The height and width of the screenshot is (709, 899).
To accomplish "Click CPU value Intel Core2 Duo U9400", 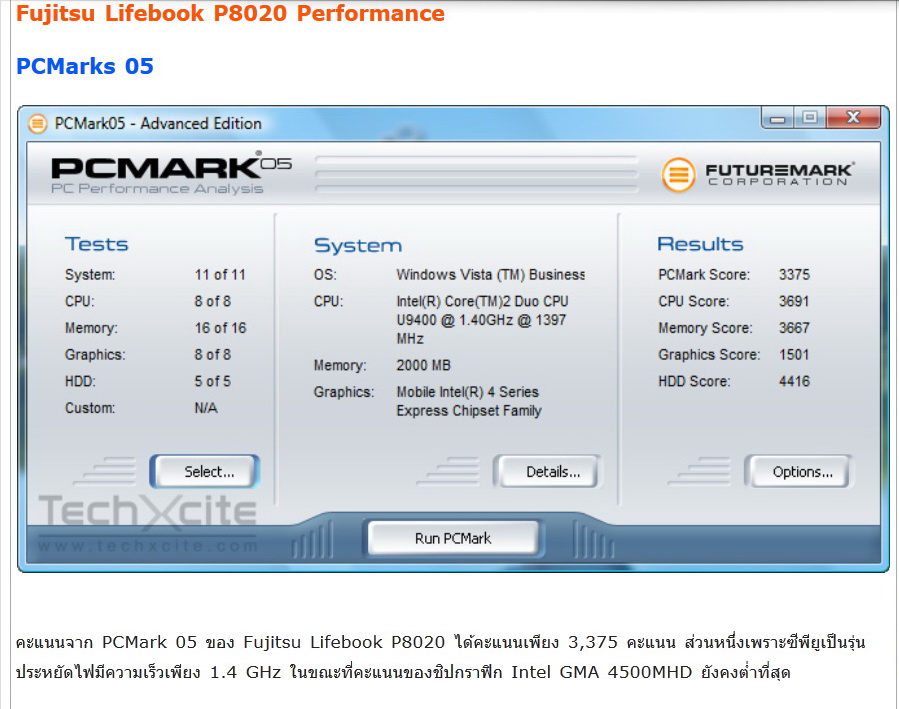I will point(482,320).
